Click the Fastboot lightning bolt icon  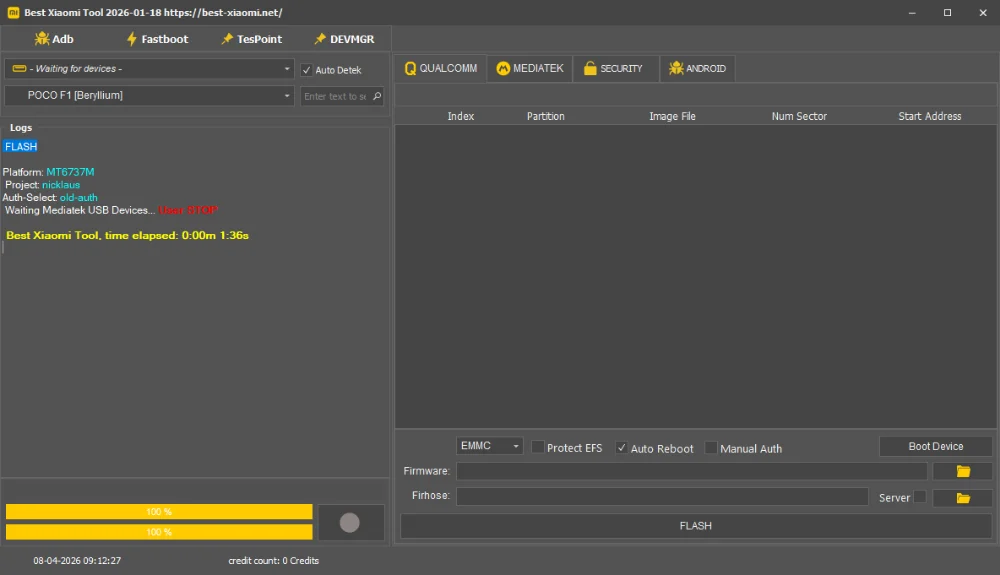[x=131, y=39]
